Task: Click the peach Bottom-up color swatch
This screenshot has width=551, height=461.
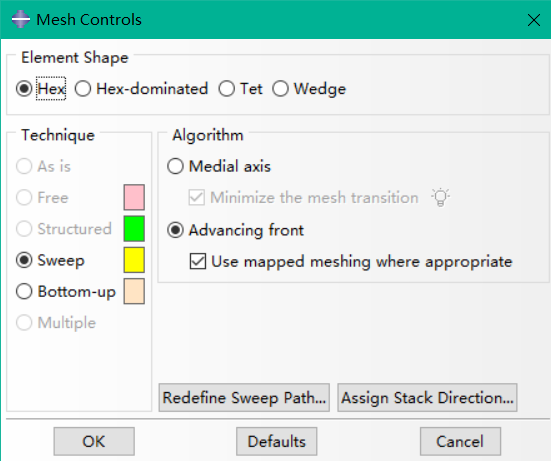Action: tap(134, 291)
